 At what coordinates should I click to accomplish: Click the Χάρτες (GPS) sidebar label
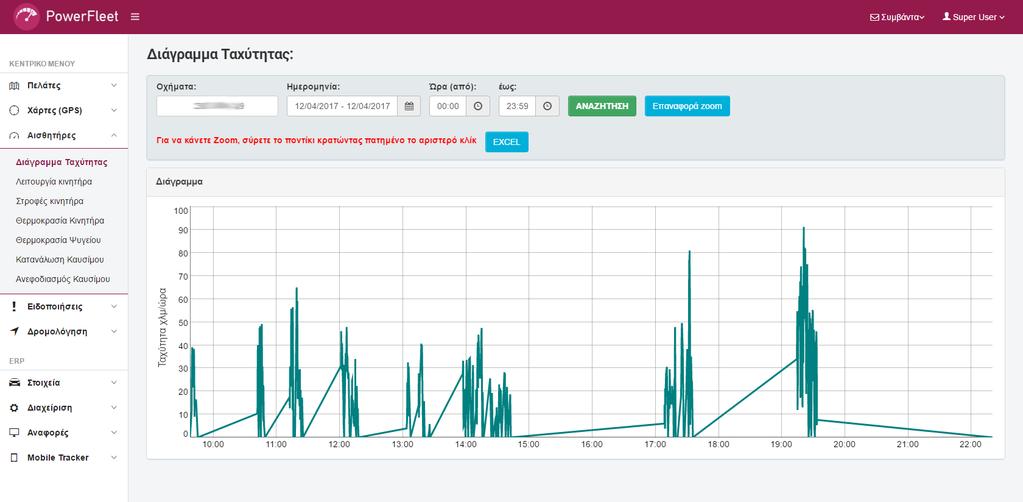55,110
